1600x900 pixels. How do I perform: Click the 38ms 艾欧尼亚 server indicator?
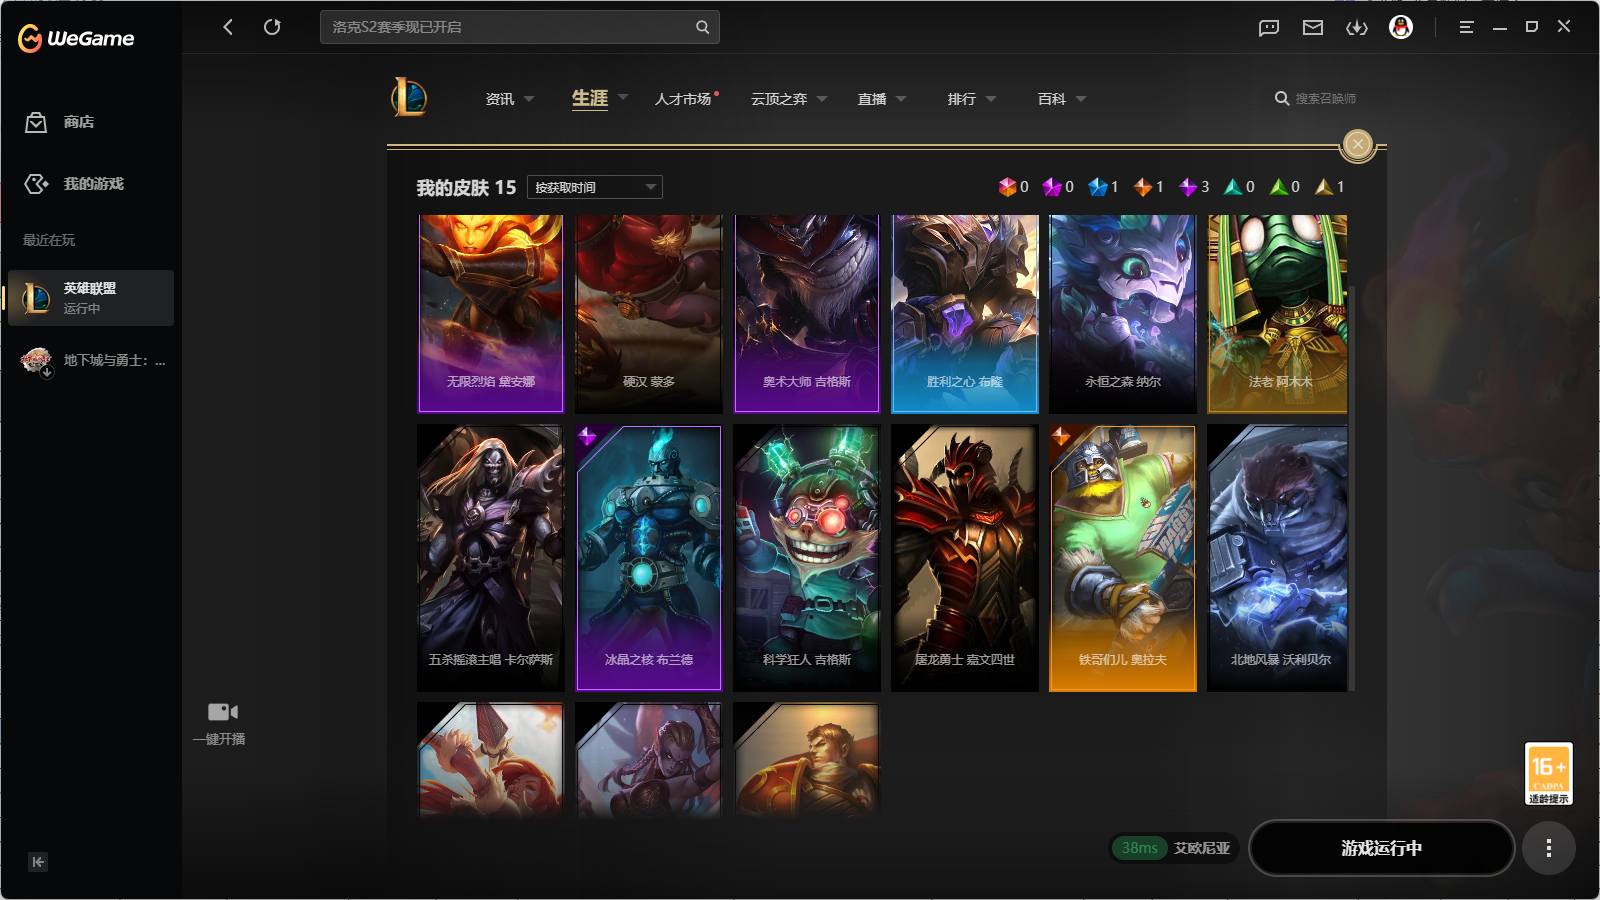[1175, 848]
